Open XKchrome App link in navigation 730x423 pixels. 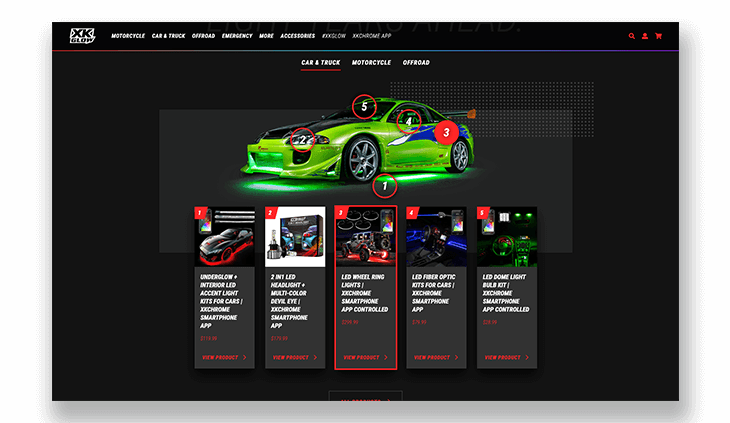pyautogui.click(x=372, y=36)
